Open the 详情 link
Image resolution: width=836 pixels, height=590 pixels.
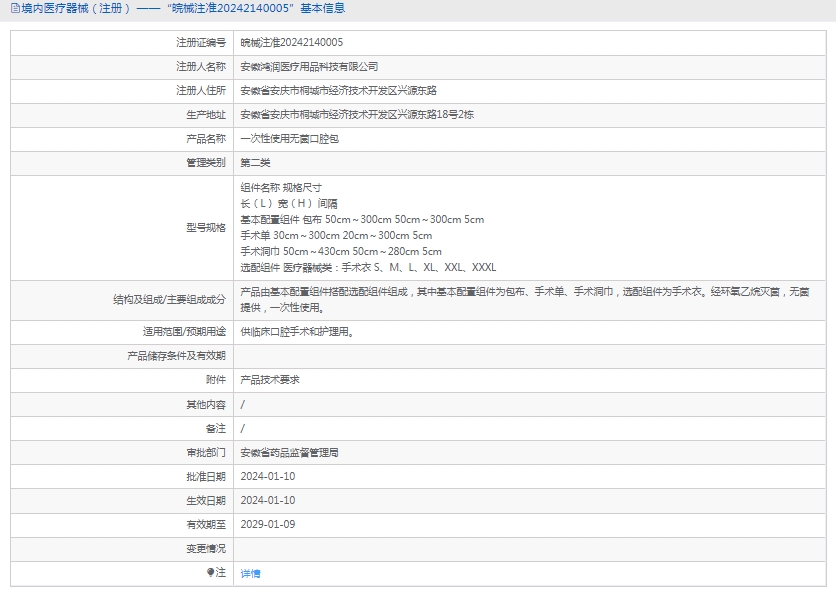250,573
